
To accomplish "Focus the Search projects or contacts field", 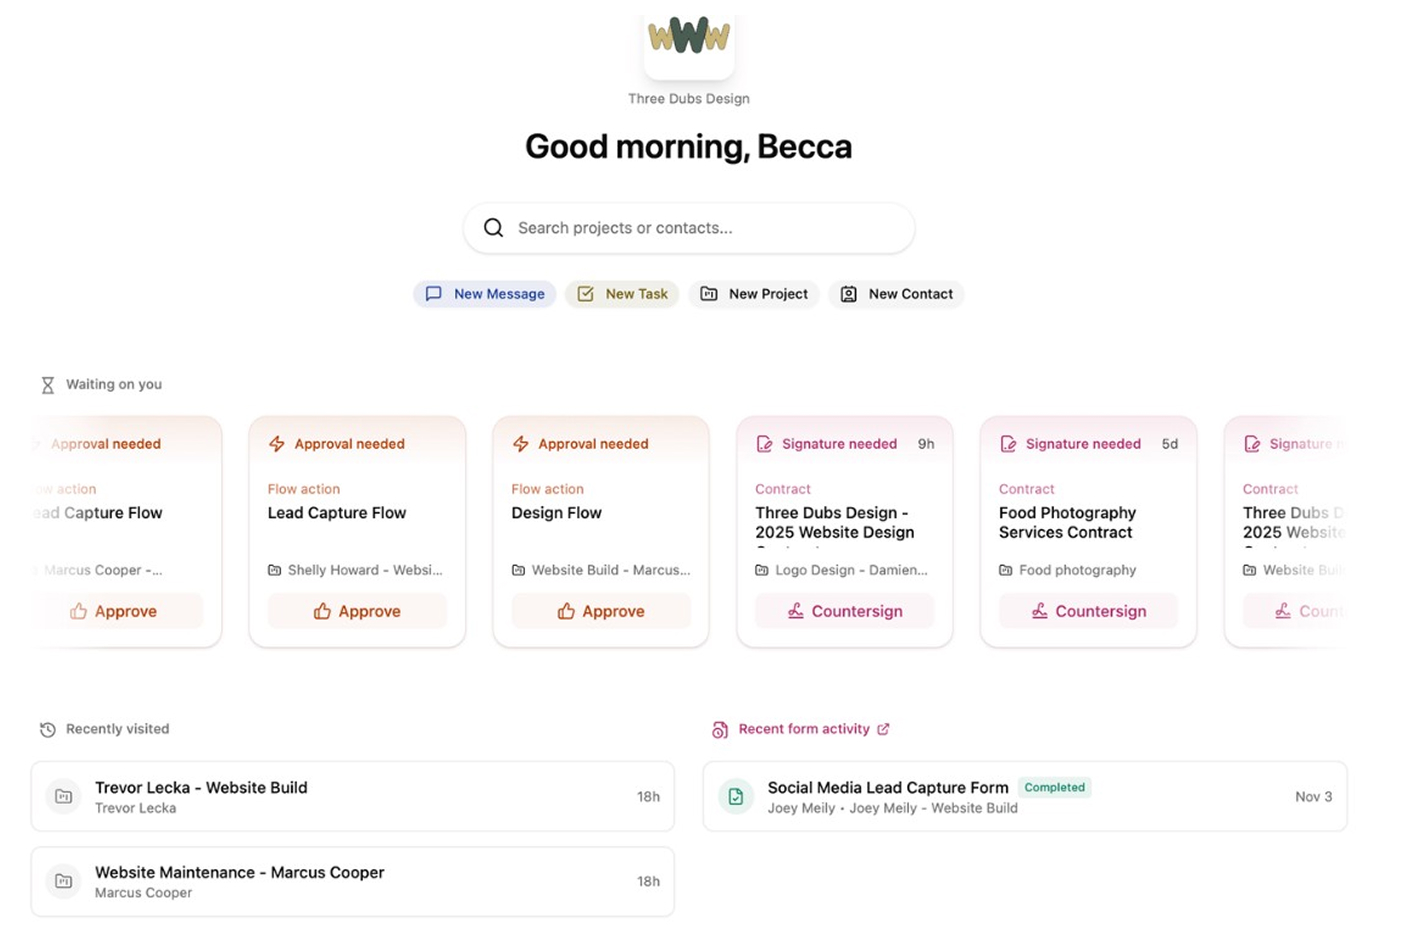I will [689, 228].
